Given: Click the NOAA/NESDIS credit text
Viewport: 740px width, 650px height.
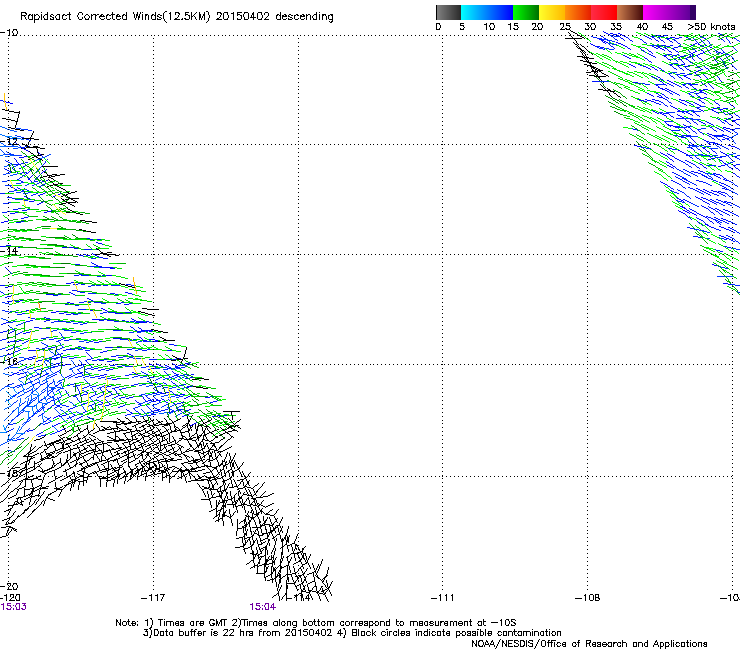Looking at the screenshot, I should 589,644.
